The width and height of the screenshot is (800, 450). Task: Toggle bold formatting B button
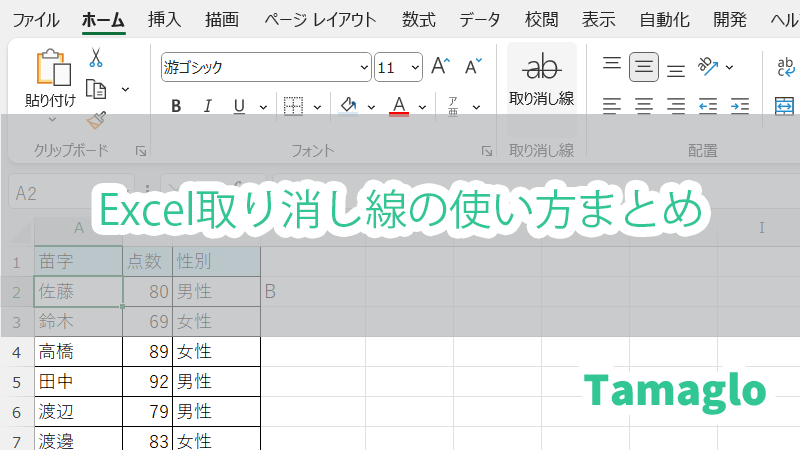tap(176, 105)
